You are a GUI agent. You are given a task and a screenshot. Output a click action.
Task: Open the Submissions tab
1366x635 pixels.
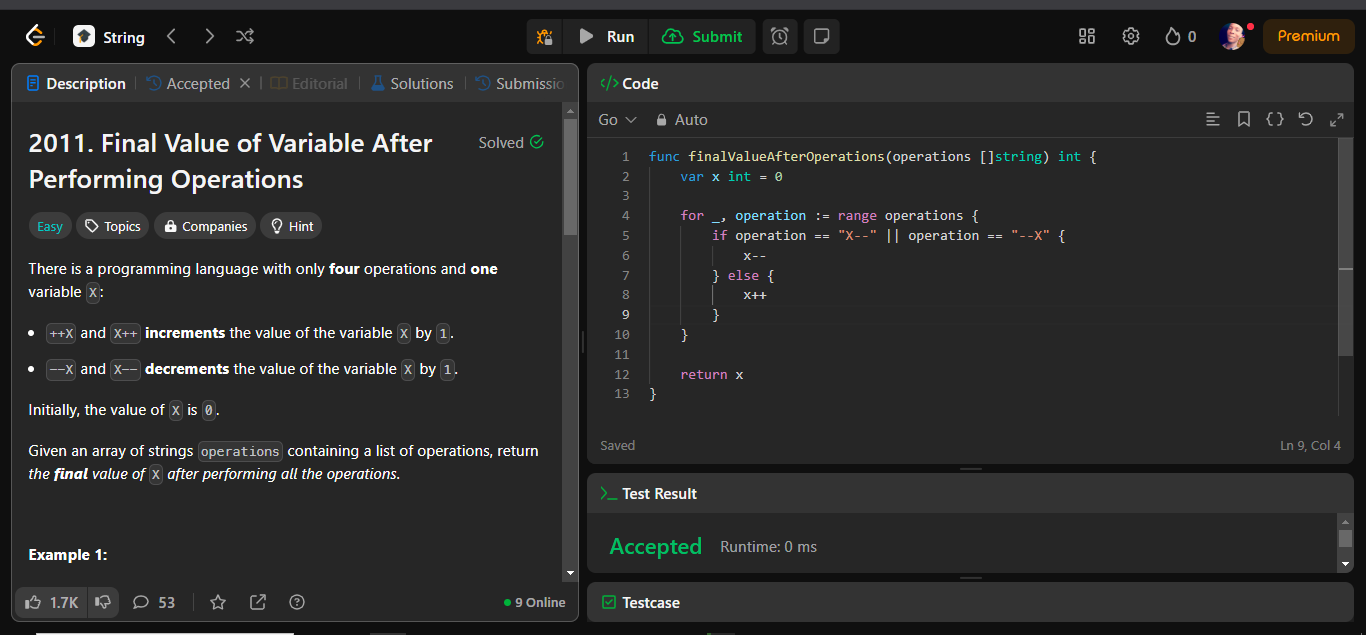[520, 83]
